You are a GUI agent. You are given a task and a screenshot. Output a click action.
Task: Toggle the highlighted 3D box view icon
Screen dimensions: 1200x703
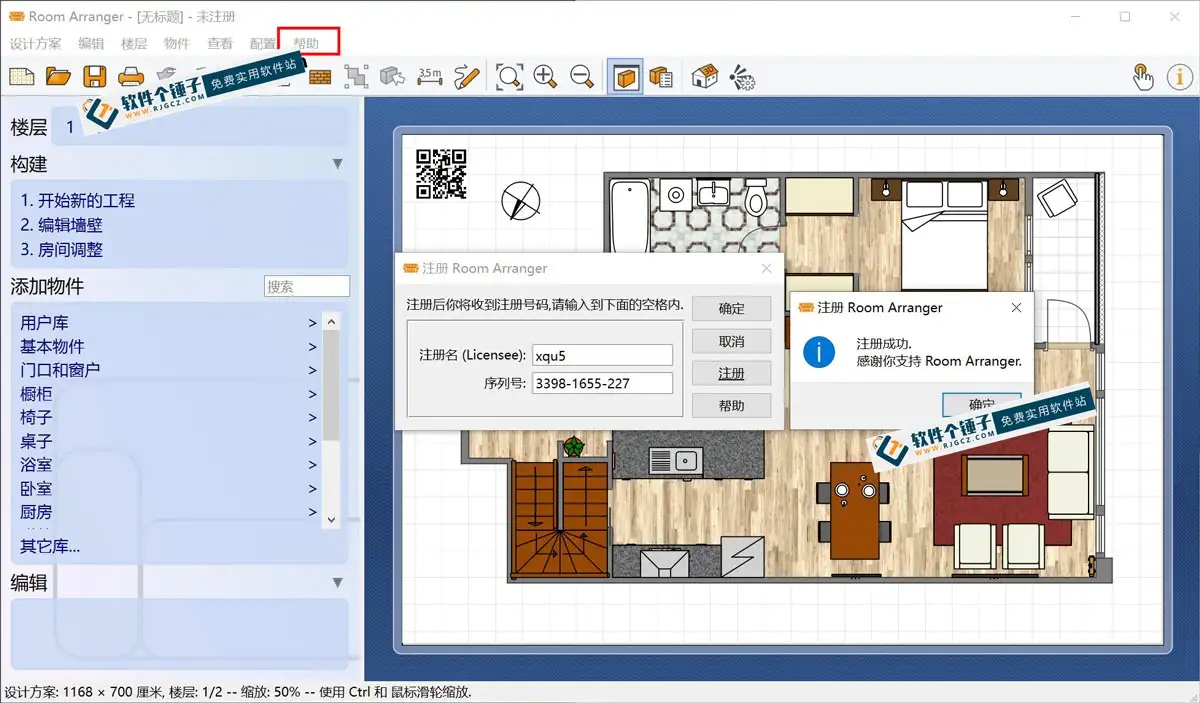pyautogui.click(x=625, y=76)
